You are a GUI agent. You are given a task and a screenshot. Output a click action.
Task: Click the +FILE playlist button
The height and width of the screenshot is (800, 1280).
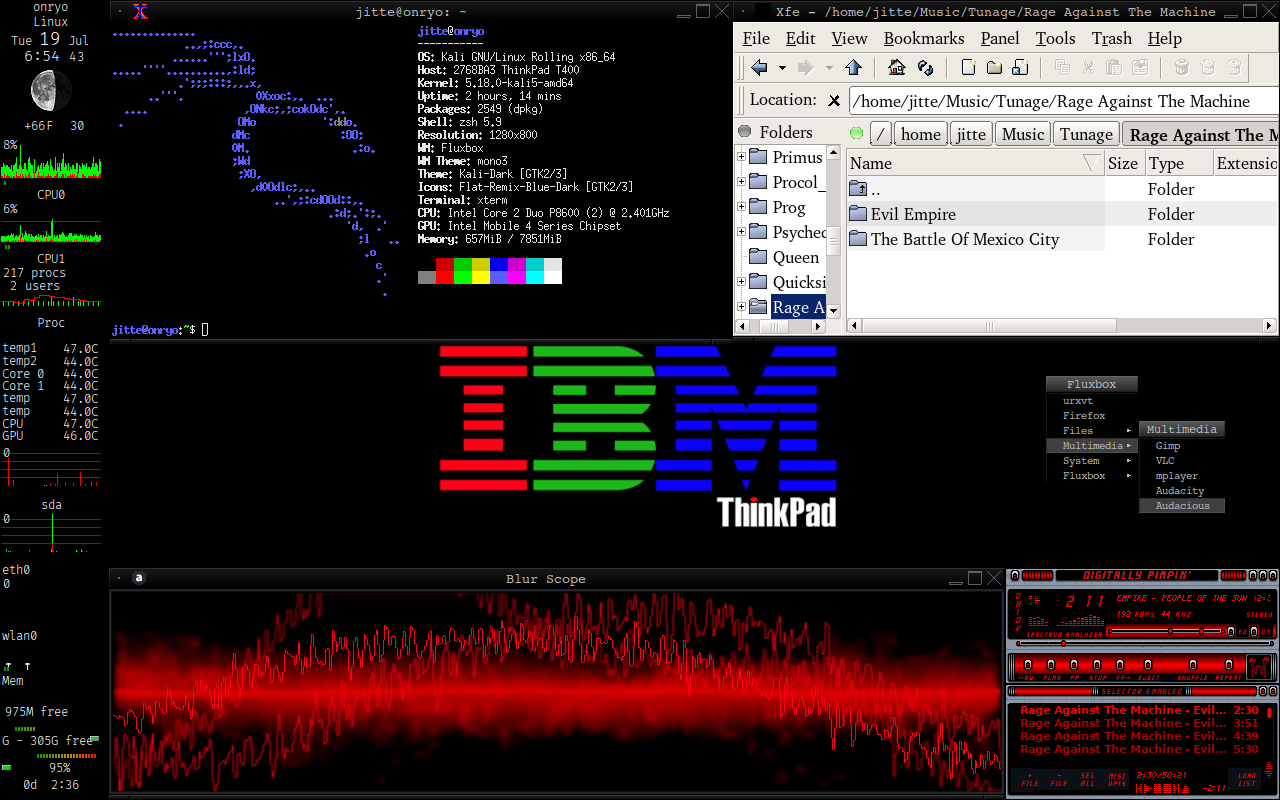coord(1030,780)
